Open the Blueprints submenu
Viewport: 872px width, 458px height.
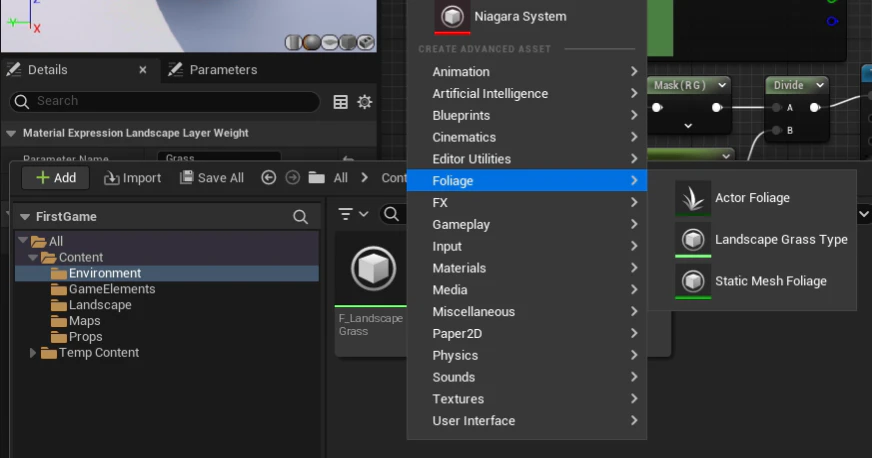pyautogui.click(x=527, y=115)
